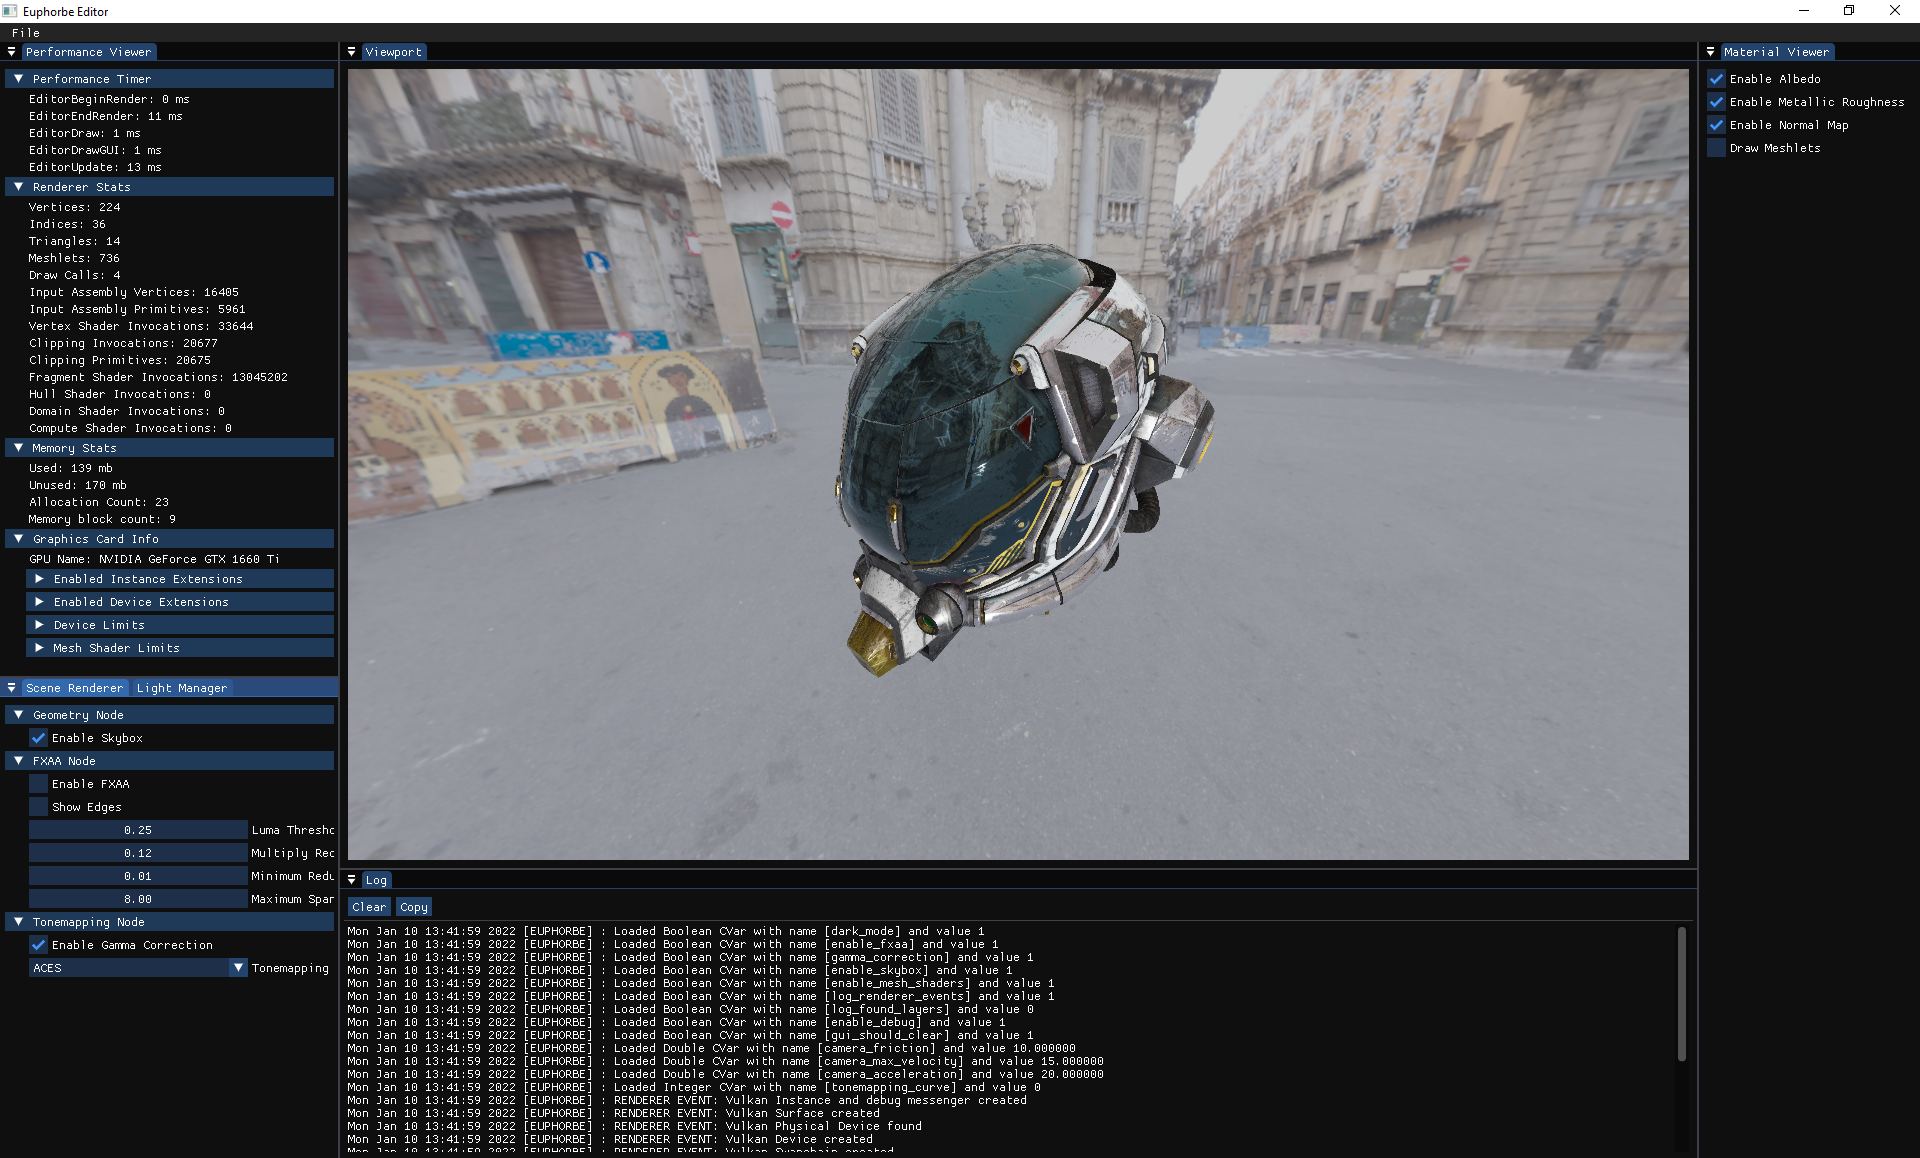The image size is (1920, 1158).
Task: Open the File menu
Action: [x=26, y=33]
